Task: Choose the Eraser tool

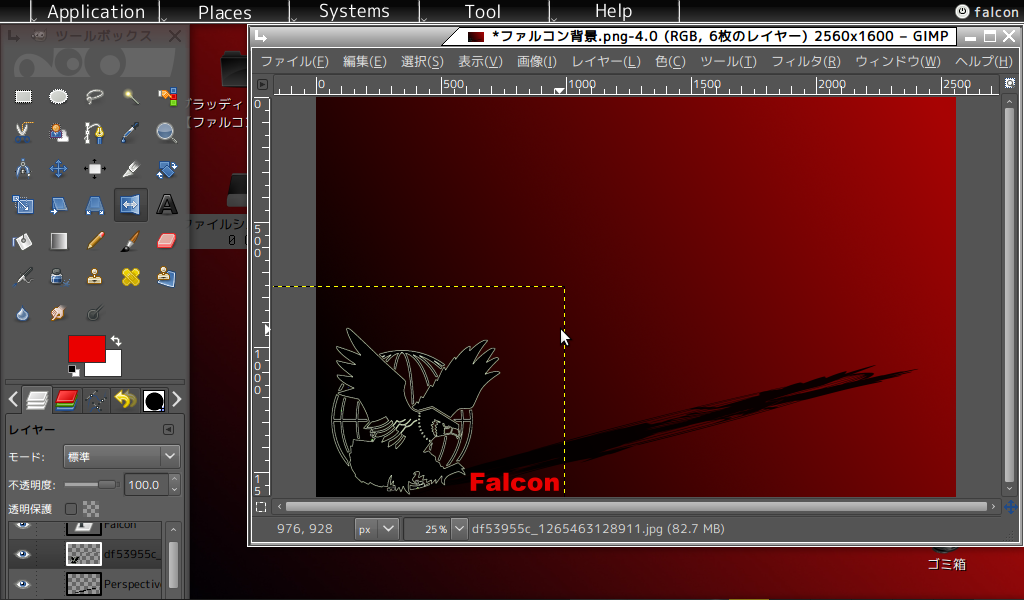Action: [167, 241]
